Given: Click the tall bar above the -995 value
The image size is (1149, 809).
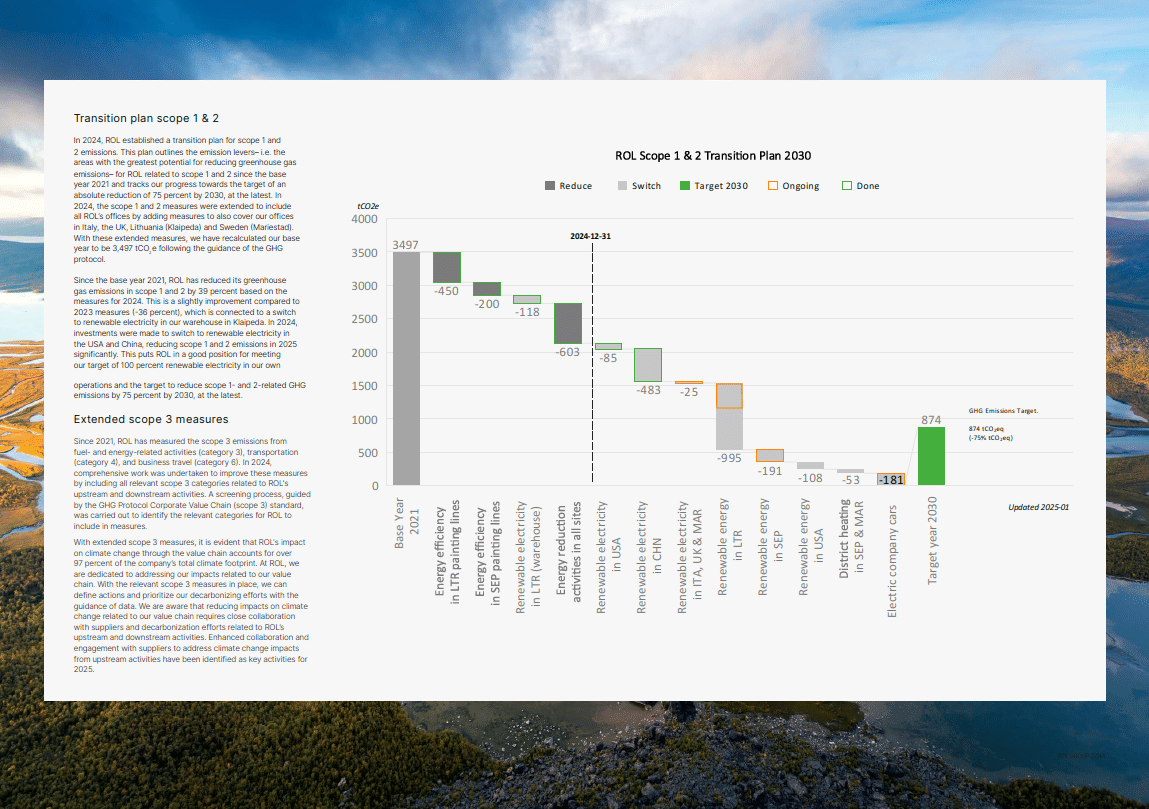Looking at the screenshot, I should click(x=729, y=416).
